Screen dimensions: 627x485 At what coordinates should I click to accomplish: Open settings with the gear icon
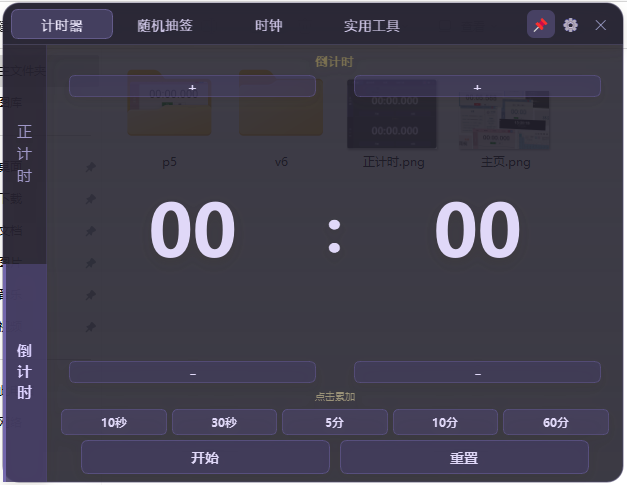(x=571, y=25)
